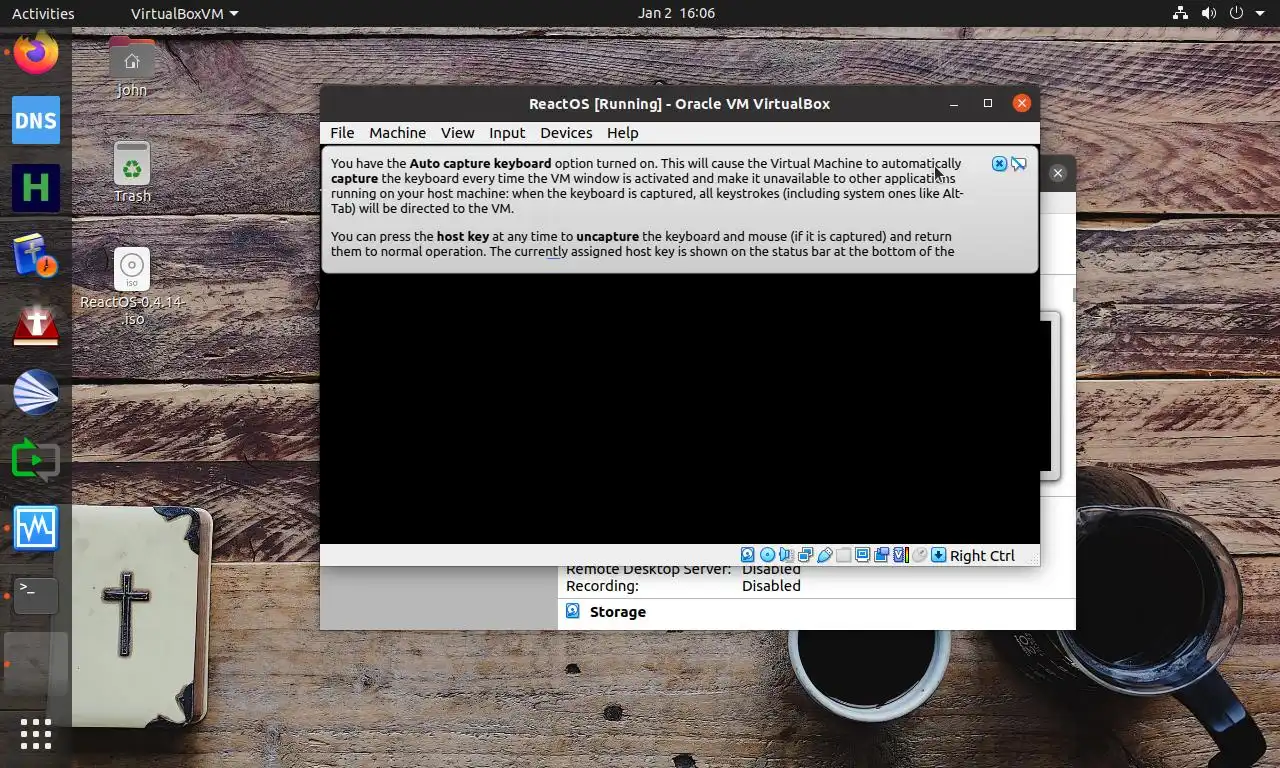1280x768 pixels.
Task: Open the green H app in dock
Action: coord(36,188)
